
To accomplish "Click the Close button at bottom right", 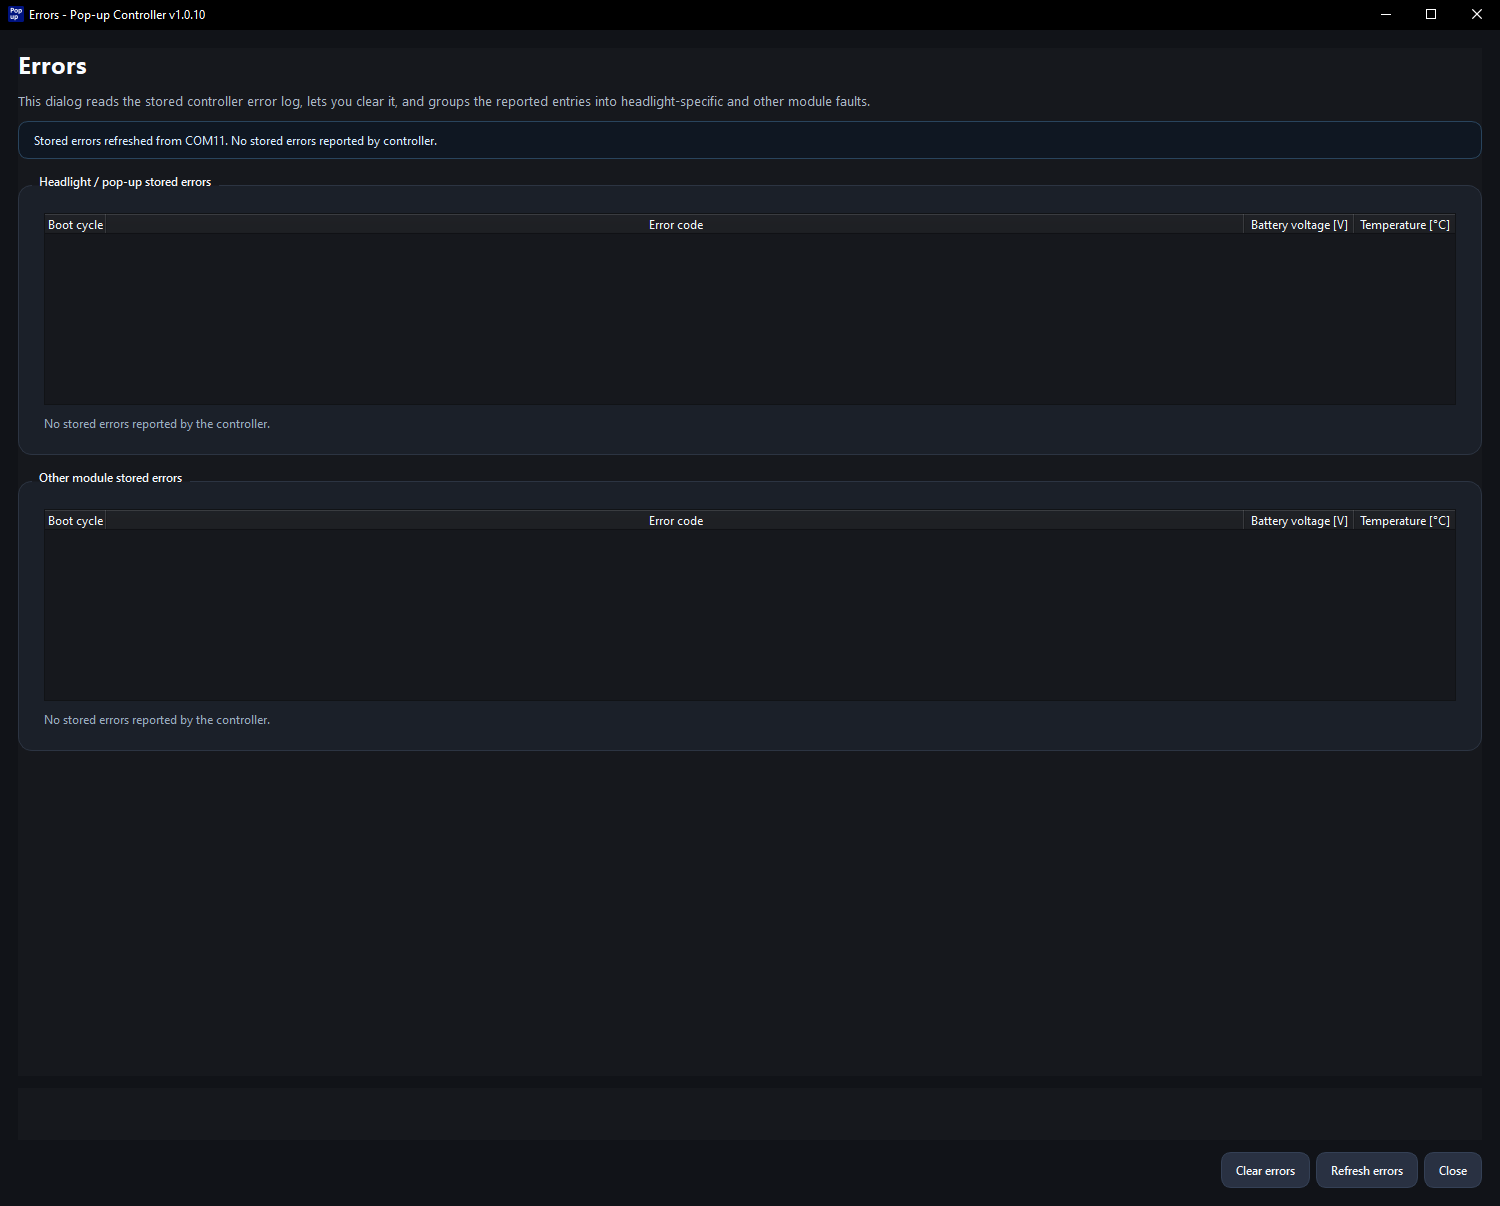I will tap(1452, 1170).
